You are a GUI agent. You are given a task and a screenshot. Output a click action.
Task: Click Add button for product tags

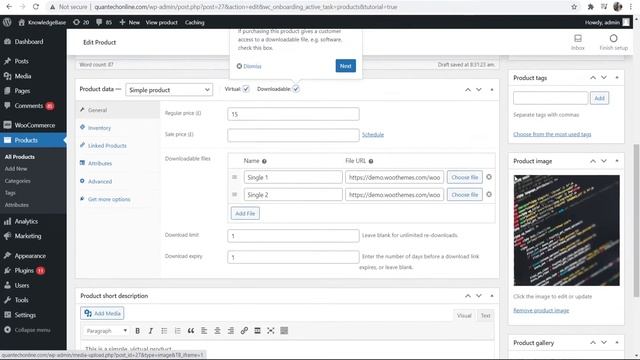pos(599,98)
